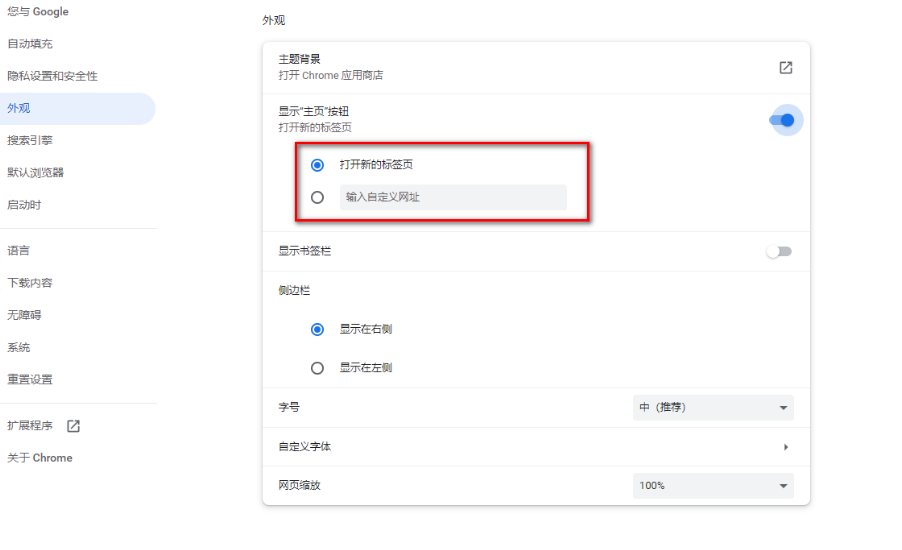
Task: Click the 显示书签栏 label
Action: 305,251
